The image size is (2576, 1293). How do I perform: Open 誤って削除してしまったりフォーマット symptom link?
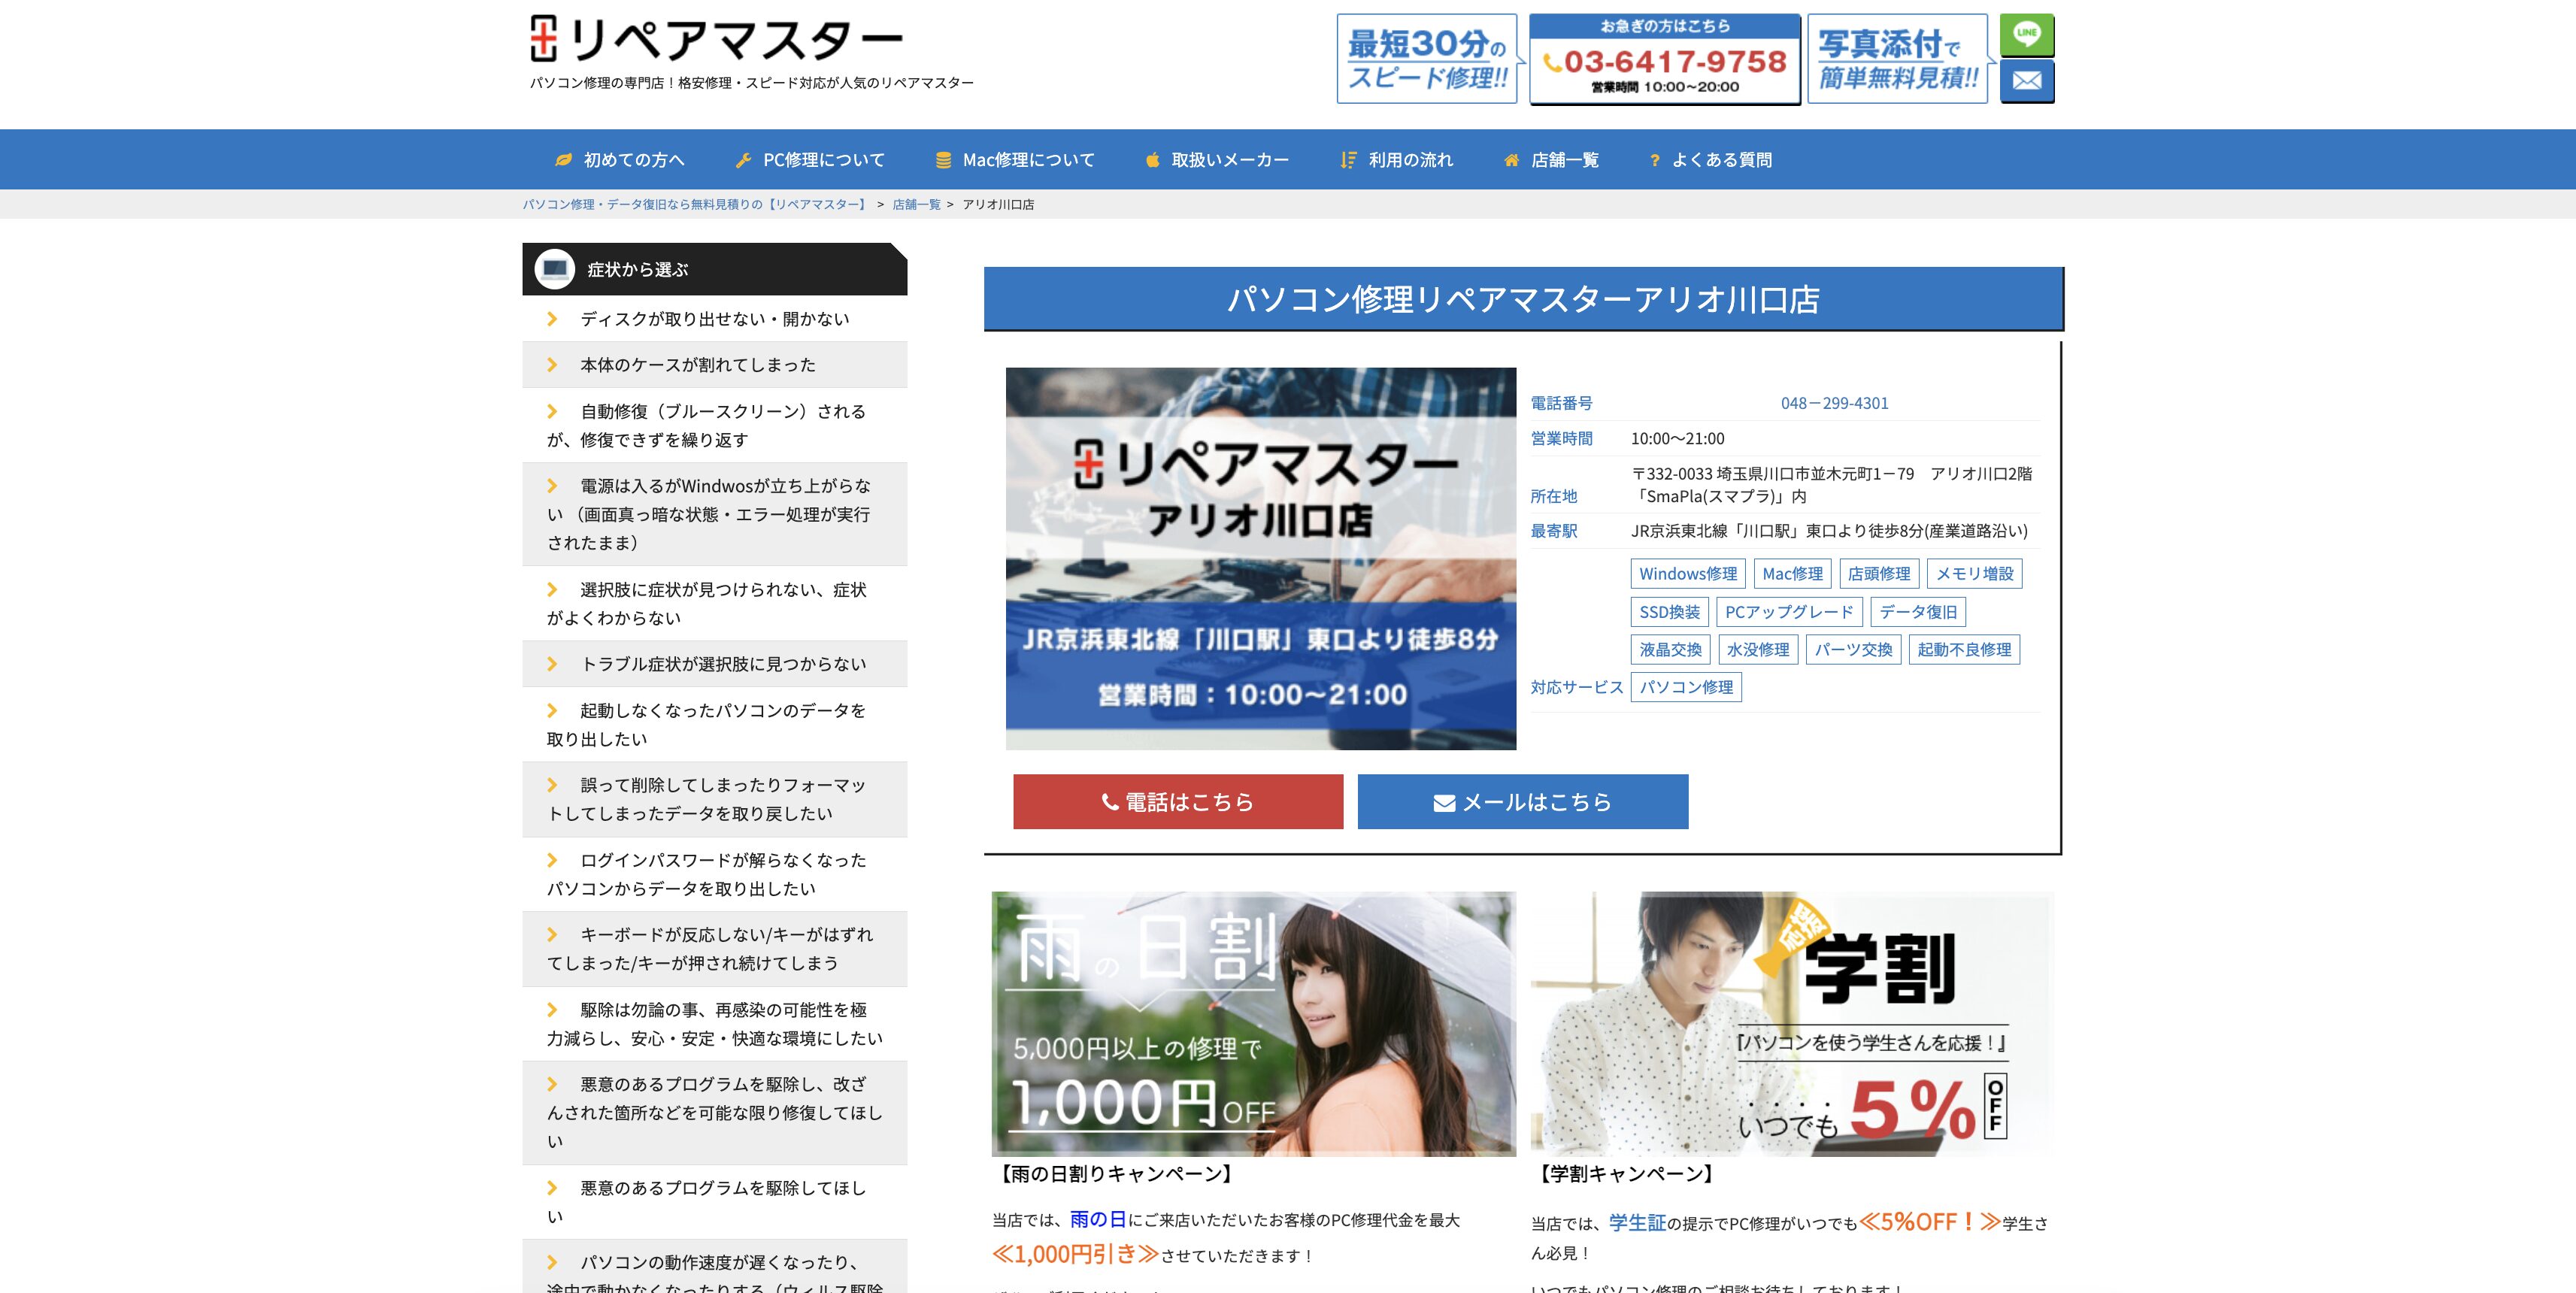714,799
